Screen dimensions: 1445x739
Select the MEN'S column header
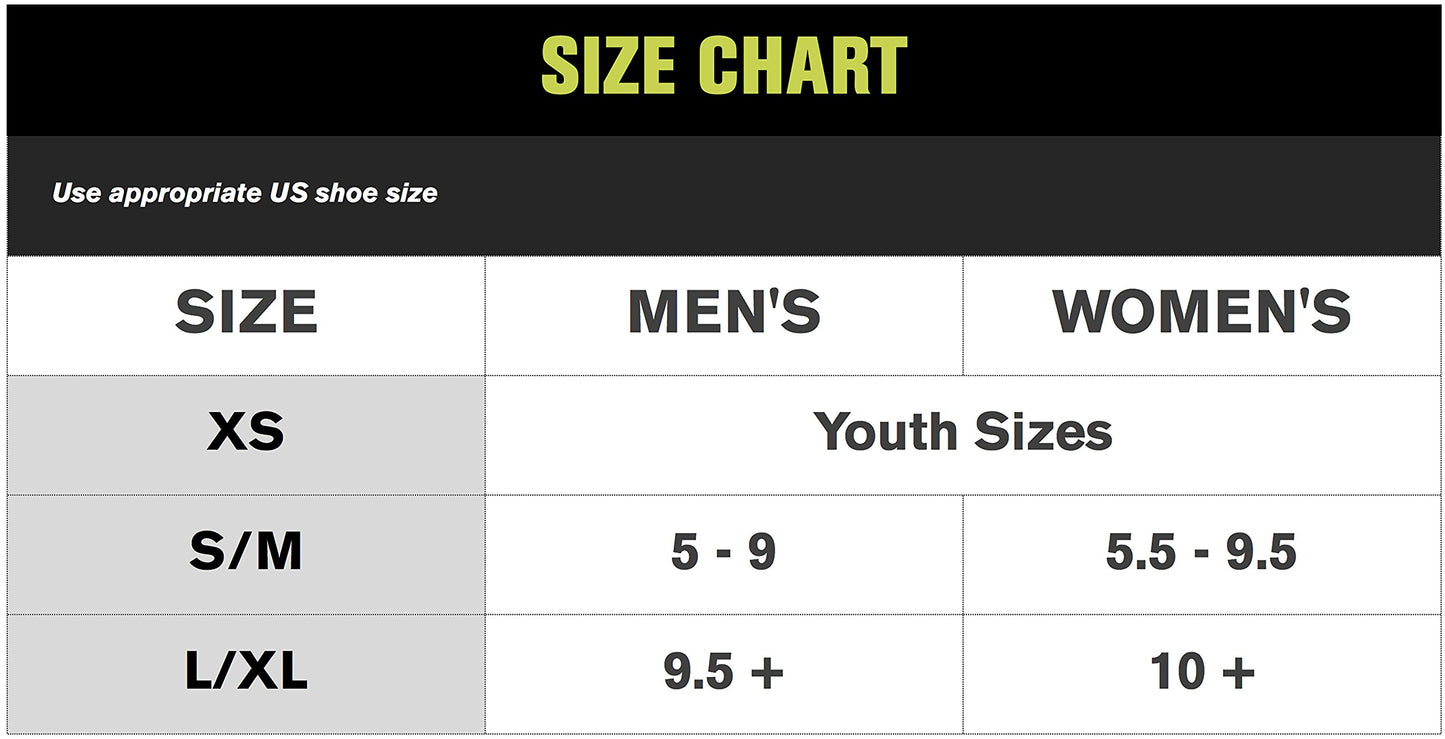point(724,313)
